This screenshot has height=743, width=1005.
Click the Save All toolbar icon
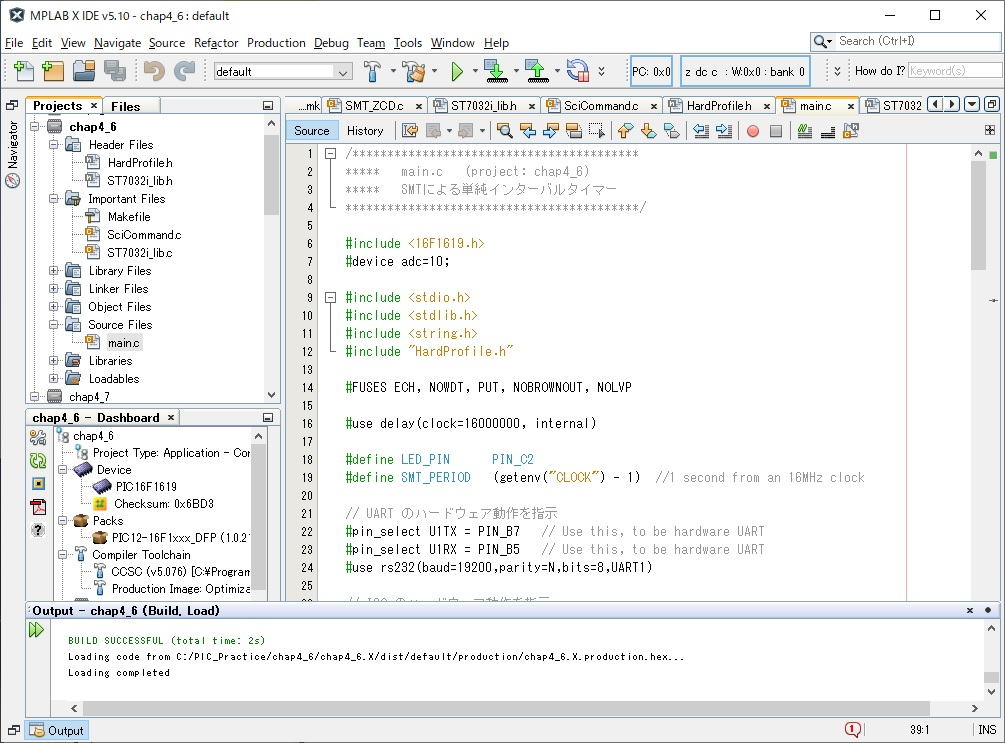(115, 71)
